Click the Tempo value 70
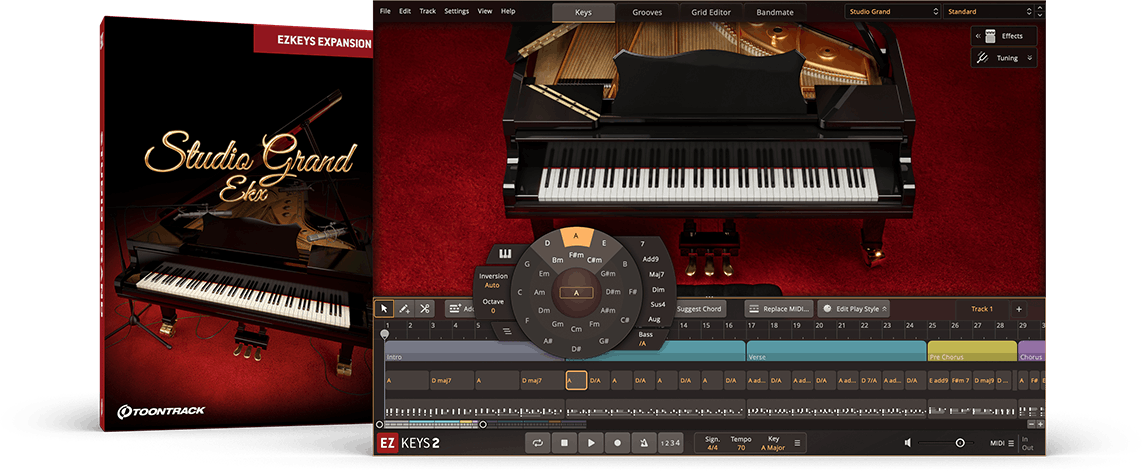The image size is (1142, 471). 740,448
